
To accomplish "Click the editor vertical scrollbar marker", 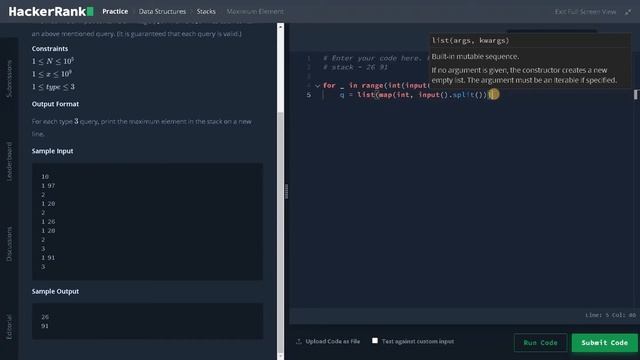I will pos(636,94).
